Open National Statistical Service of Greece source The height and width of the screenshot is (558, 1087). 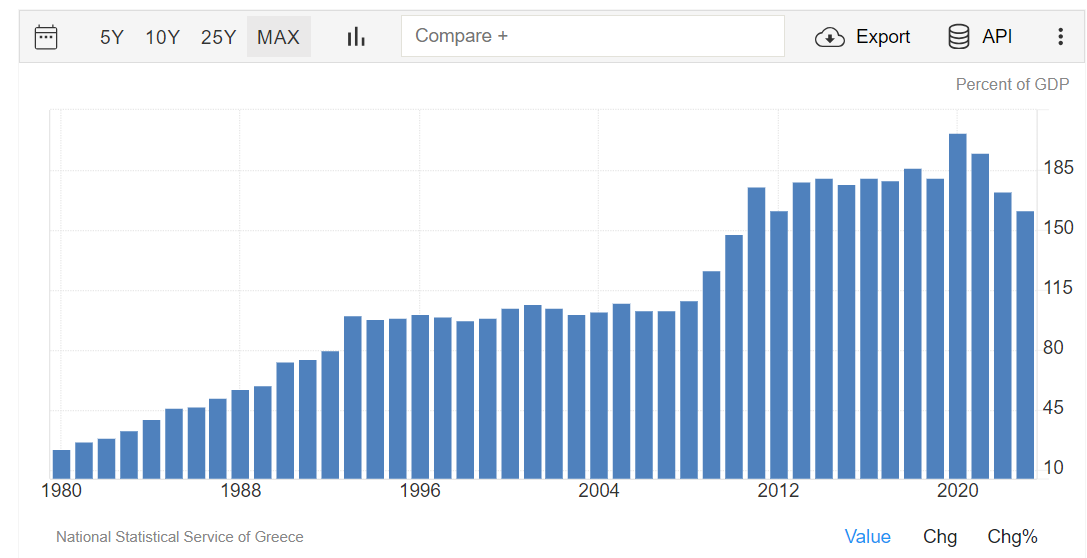[x=180, y=537]
